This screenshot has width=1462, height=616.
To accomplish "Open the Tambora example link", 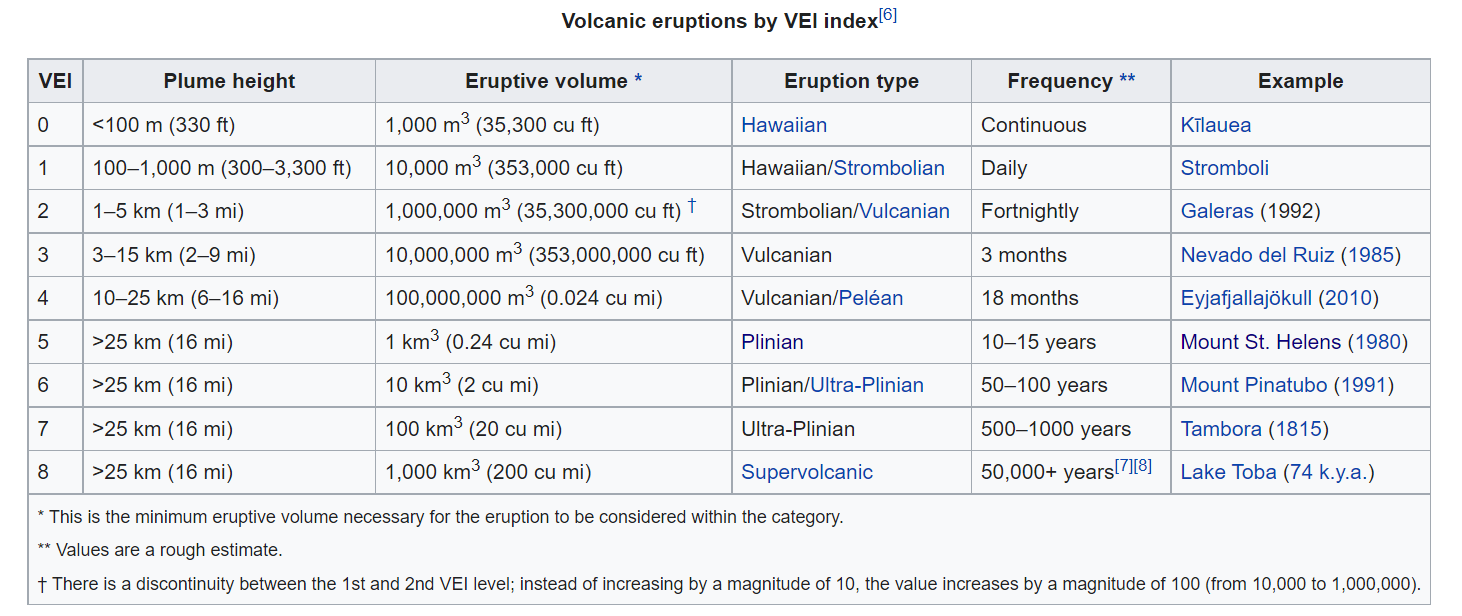I will (x=1221, y=429).
